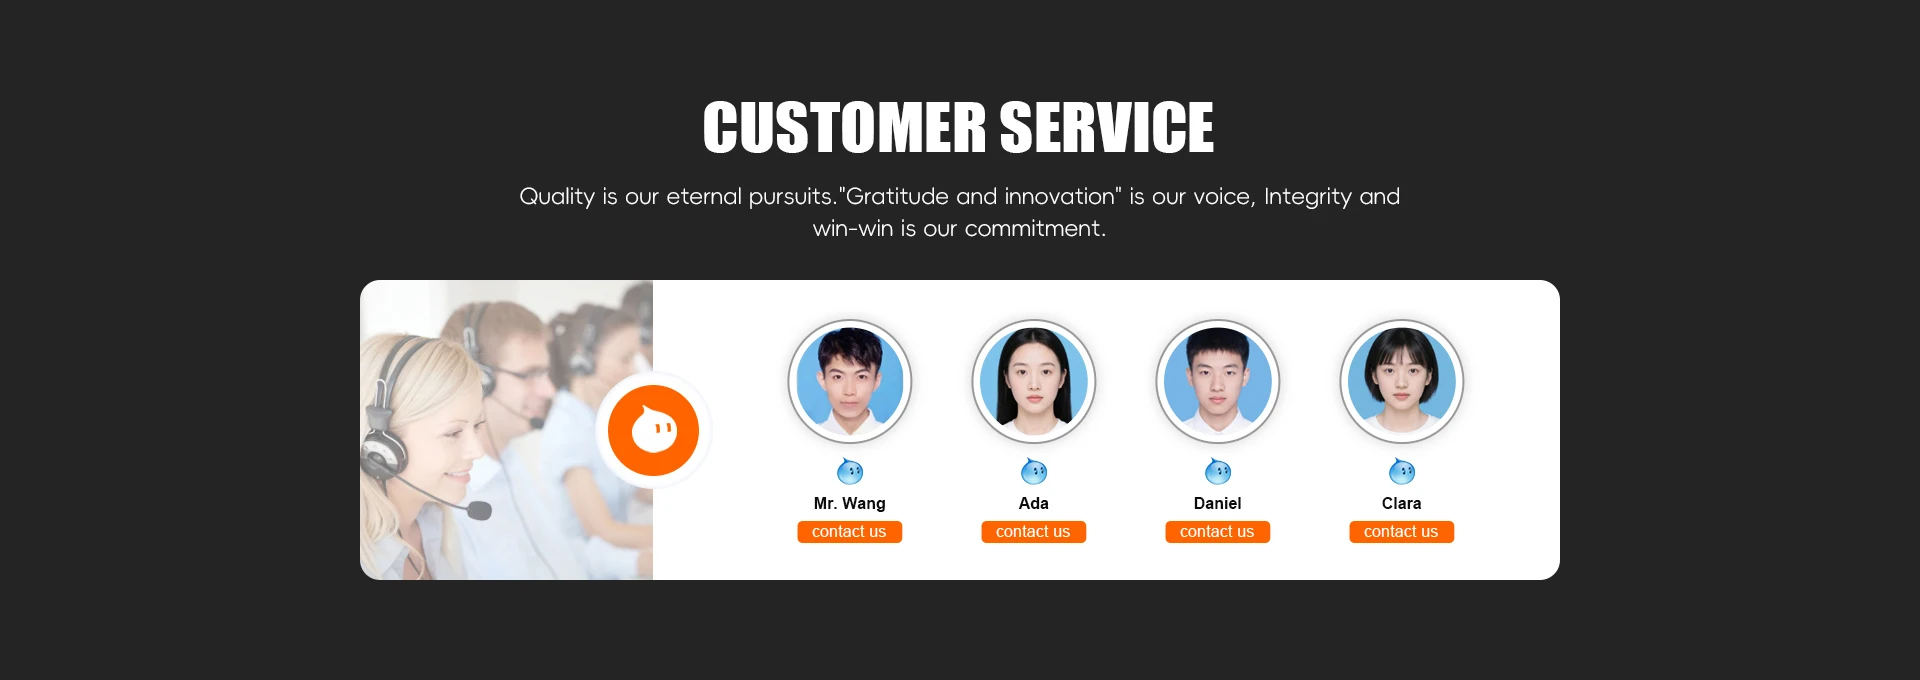1920x680 pixels.
Task: Select Clara's profile photo
Action: pos(1402,381)
